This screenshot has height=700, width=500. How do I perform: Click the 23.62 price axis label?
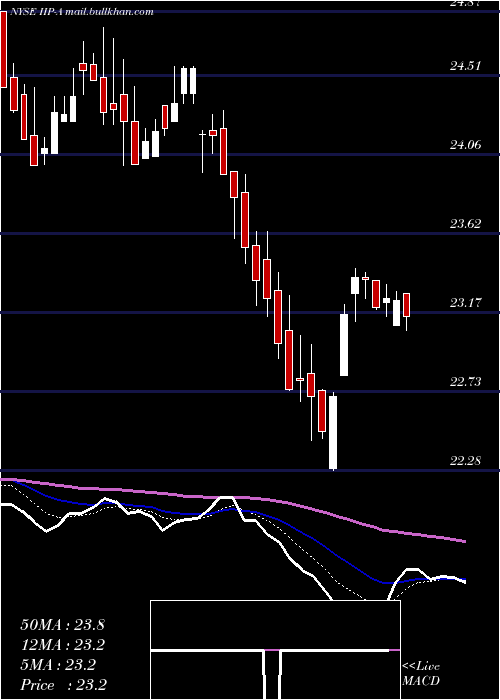click(x=466, y=224)
